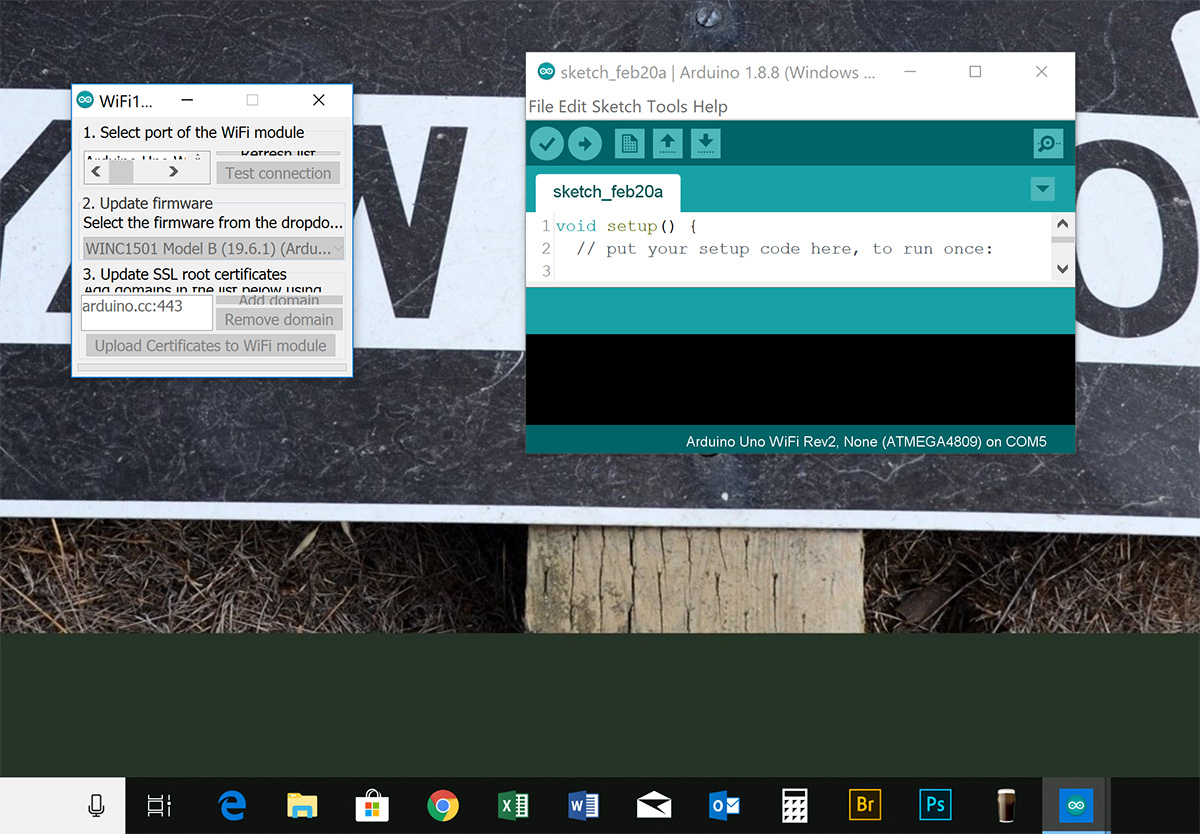The height and width of the screenshot is (834, 1200).
Task: Open the Serial Monitor magnifier icon
Action: tap(1048, 144)
